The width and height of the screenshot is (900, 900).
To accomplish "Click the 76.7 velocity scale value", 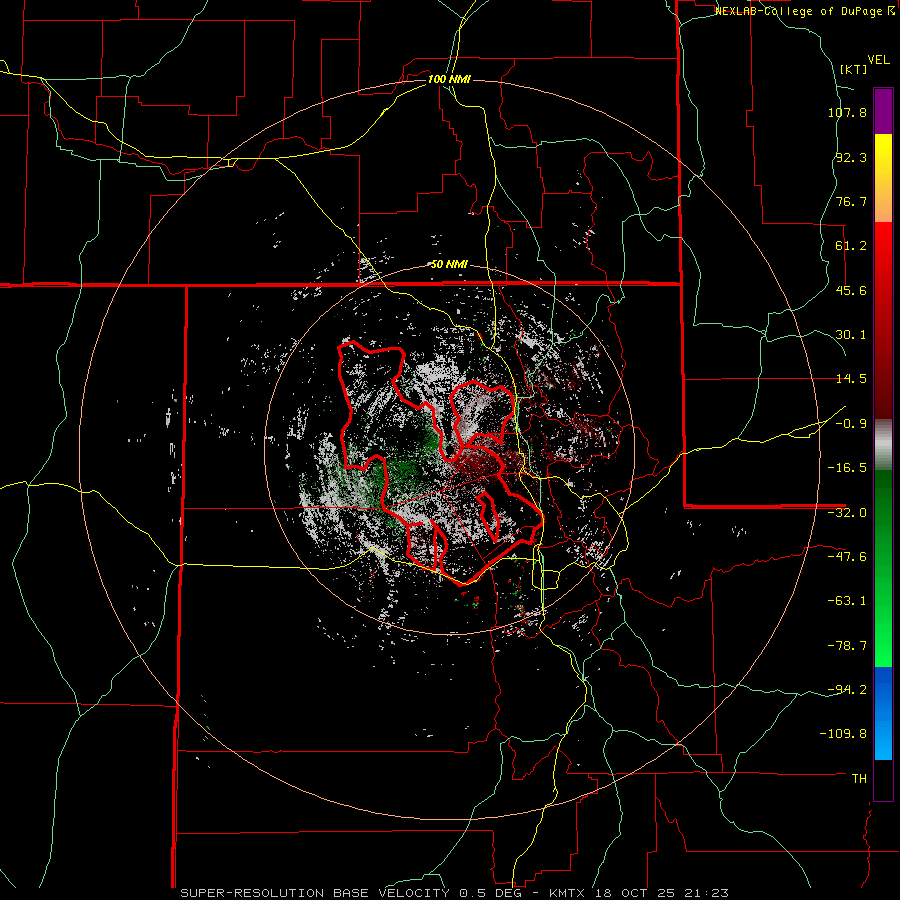I will tap(851, 201).
